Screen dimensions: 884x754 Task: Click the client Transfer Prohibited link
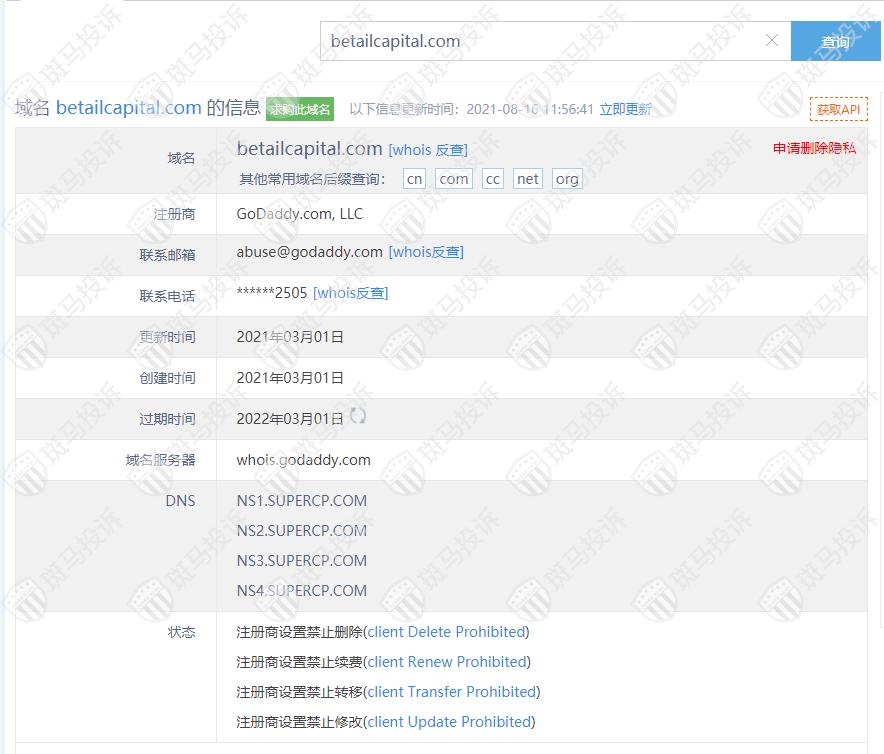click(452, 692)
